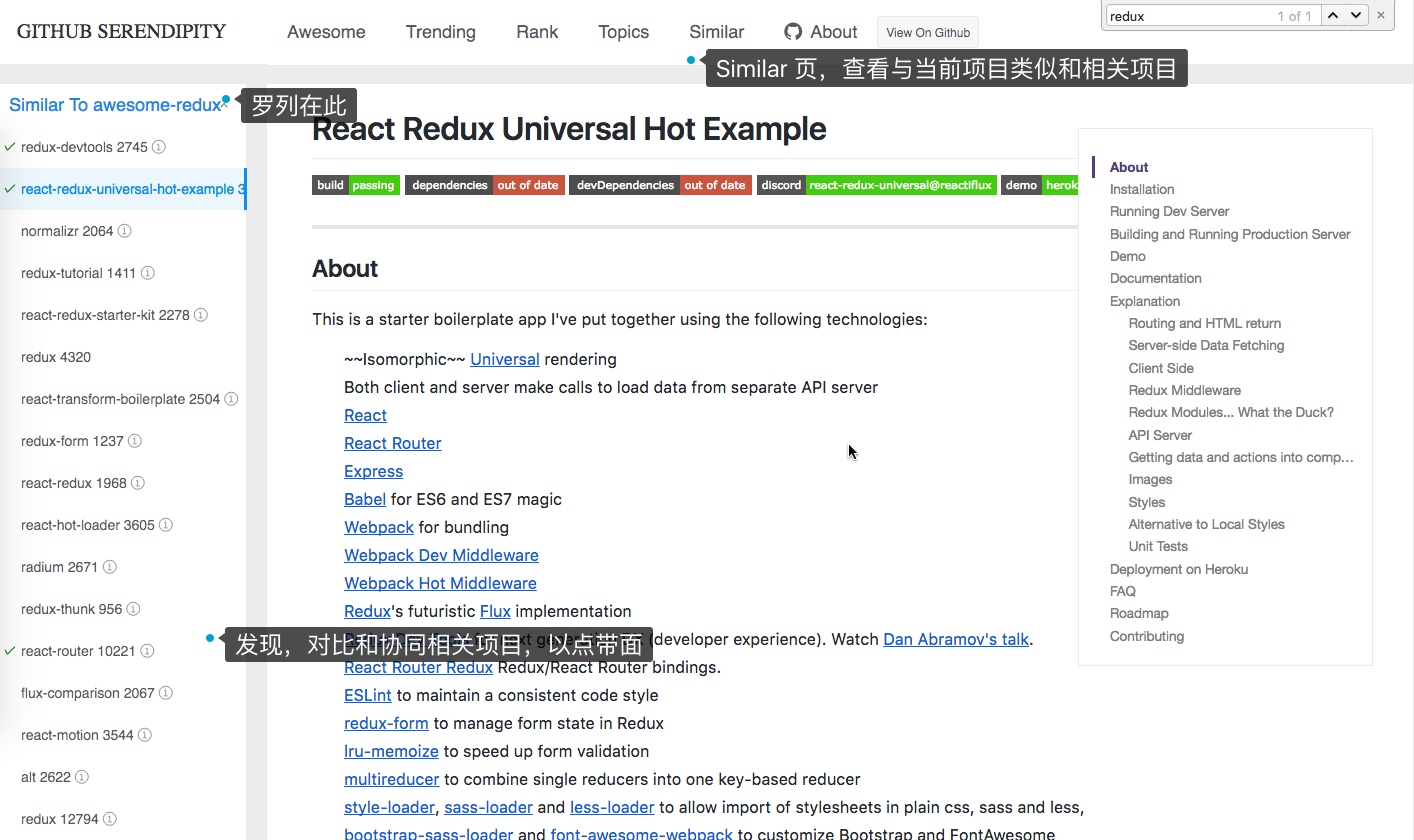Image resolution: width=1414 pixels, height=840 pixels.
Task: Open the lru-memoize link
Action: pyautogui.click(x=392, y=751)
